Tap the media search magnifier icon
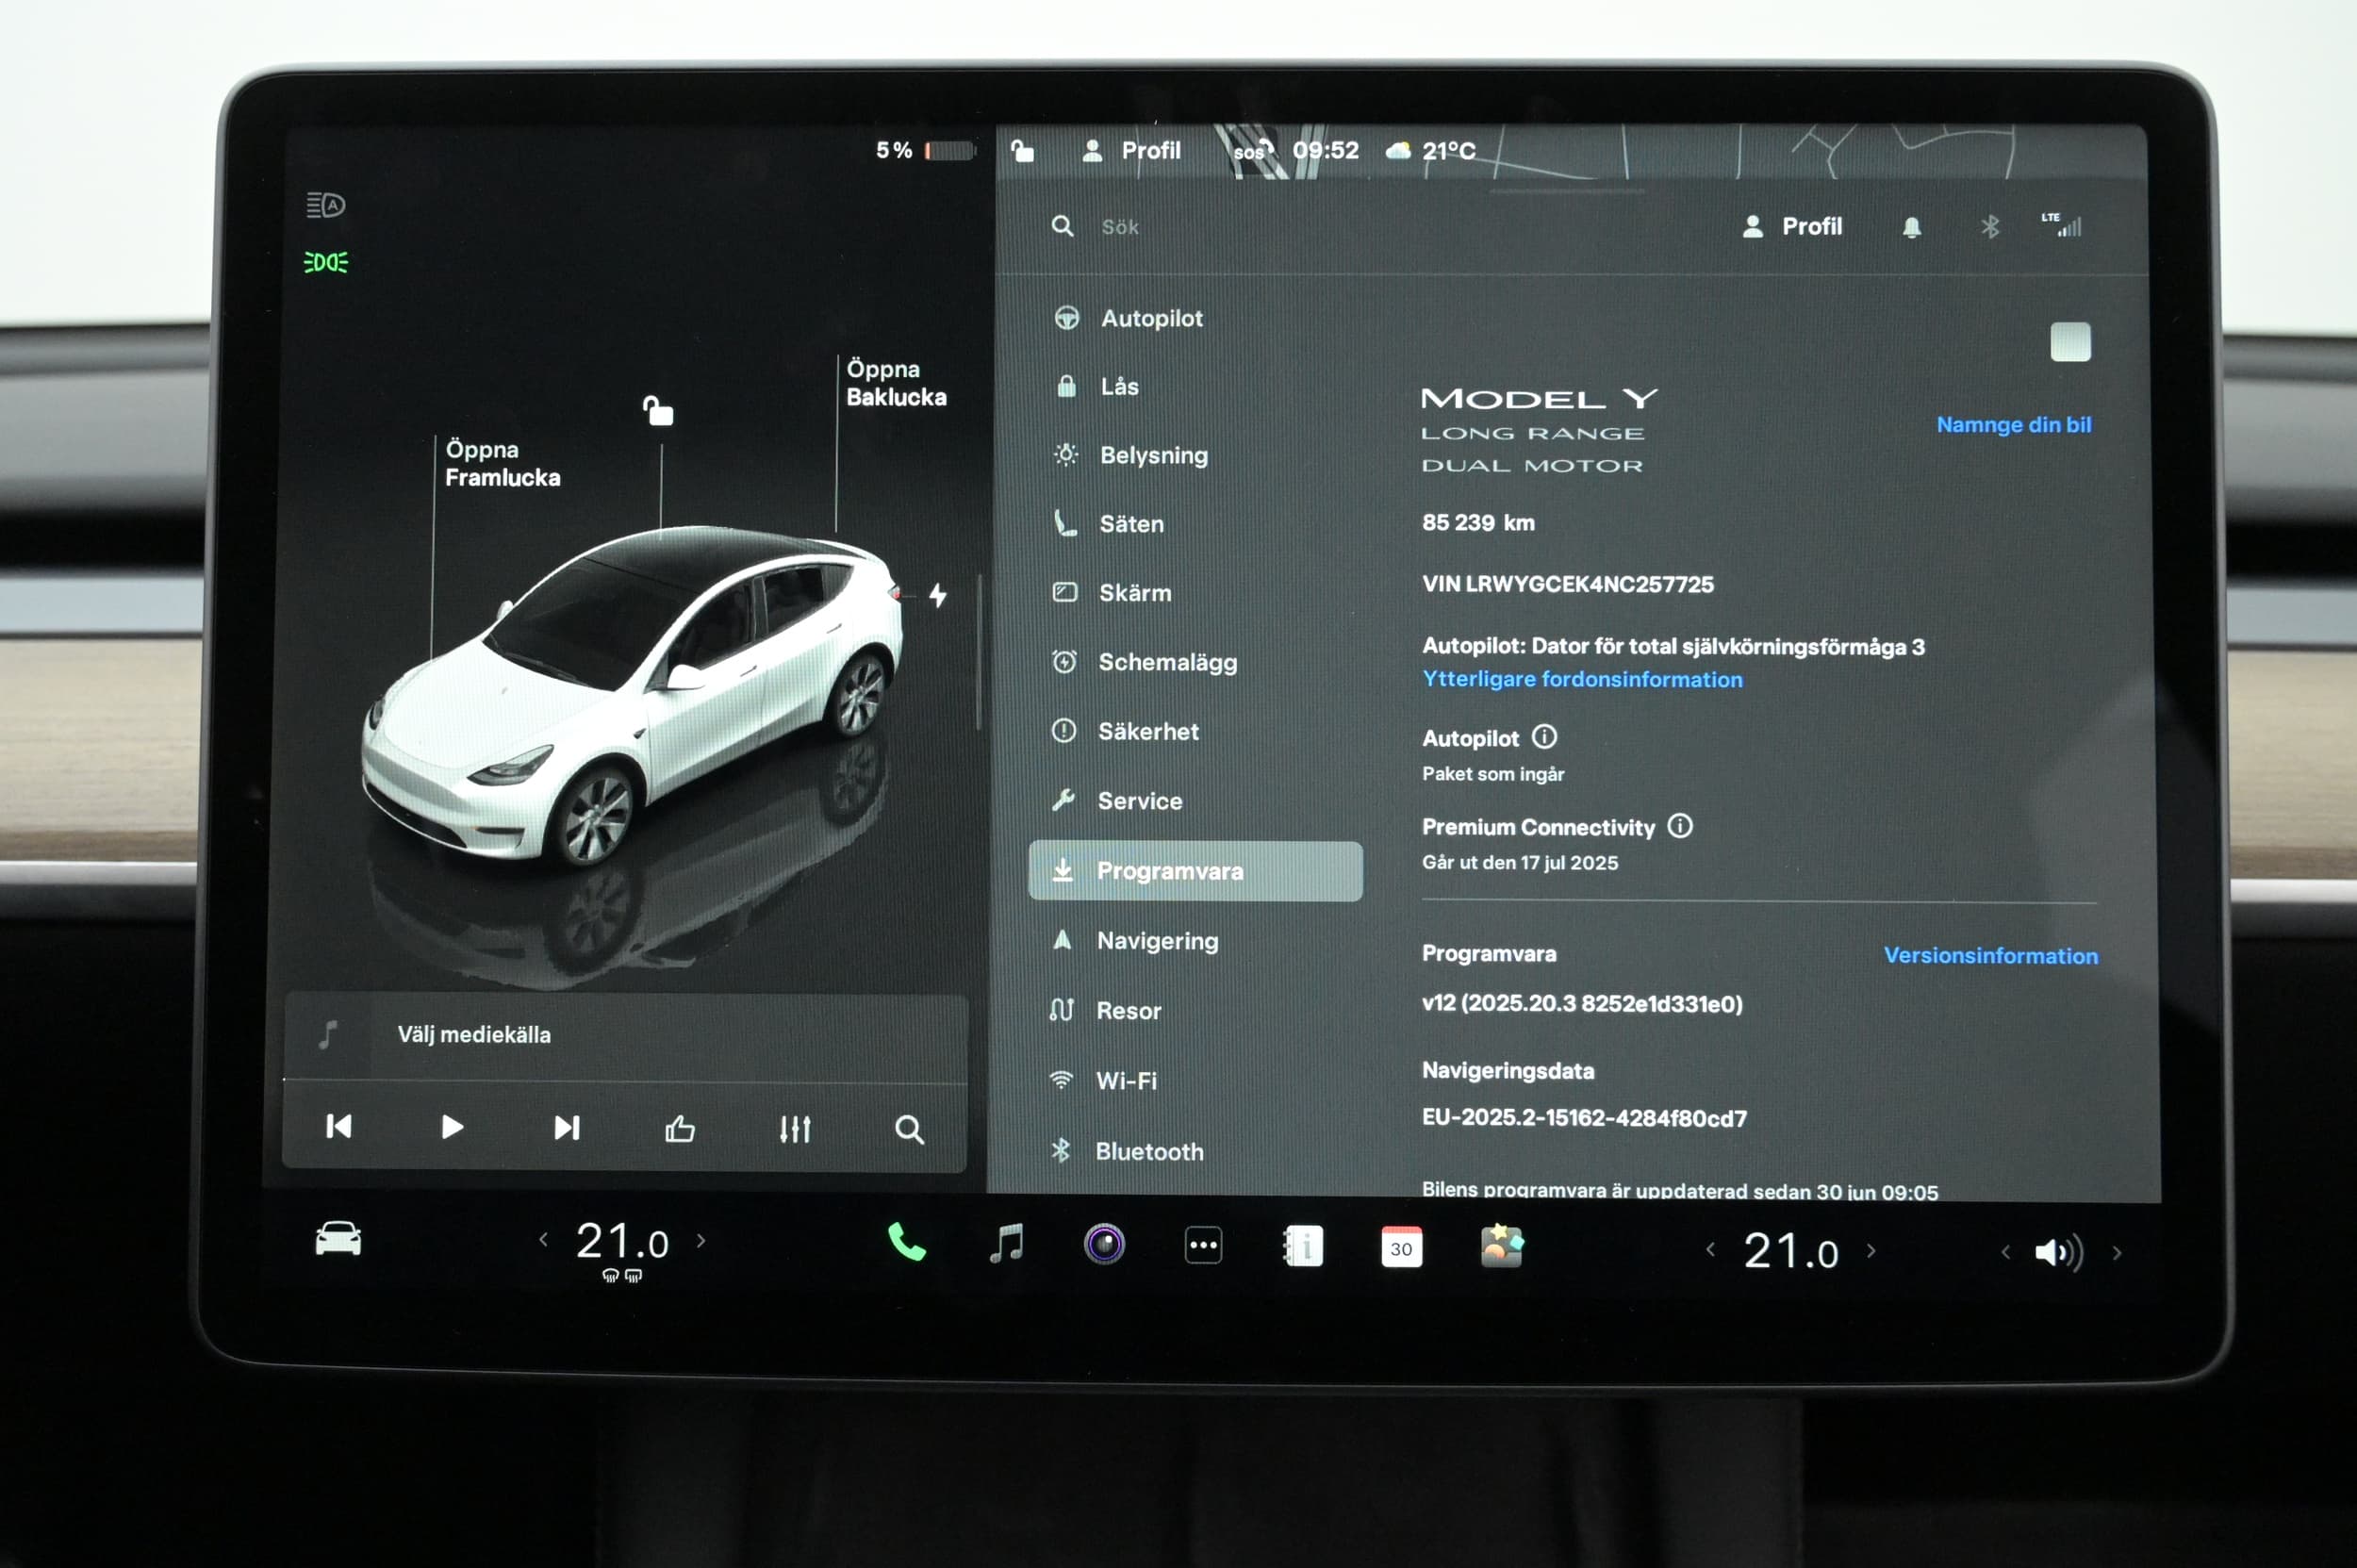 pos(909,1130)
